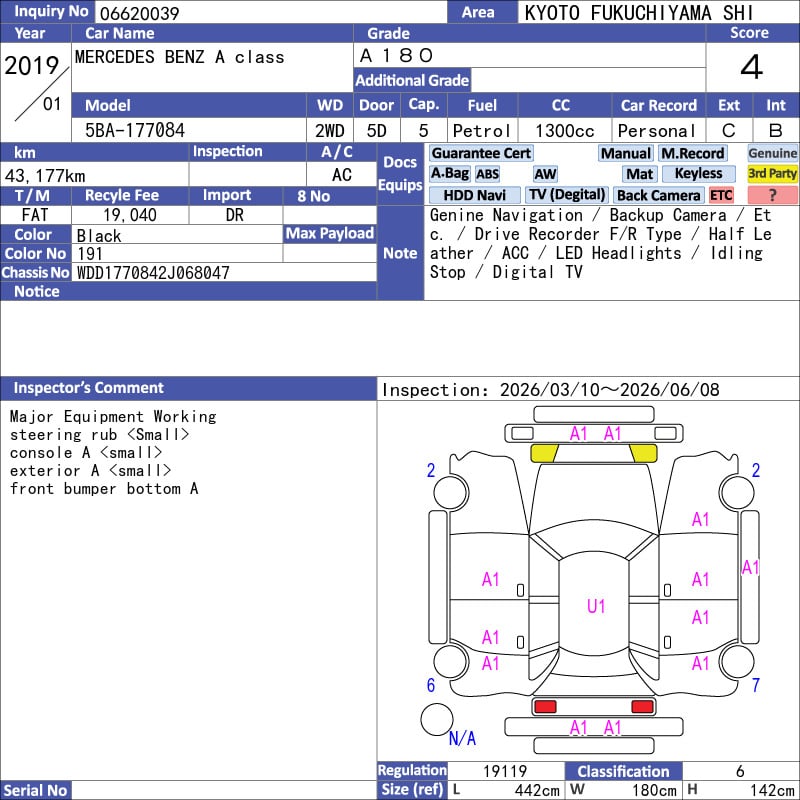
Task: Click the Inquiry No value 06620039
Action: (138, 13)
